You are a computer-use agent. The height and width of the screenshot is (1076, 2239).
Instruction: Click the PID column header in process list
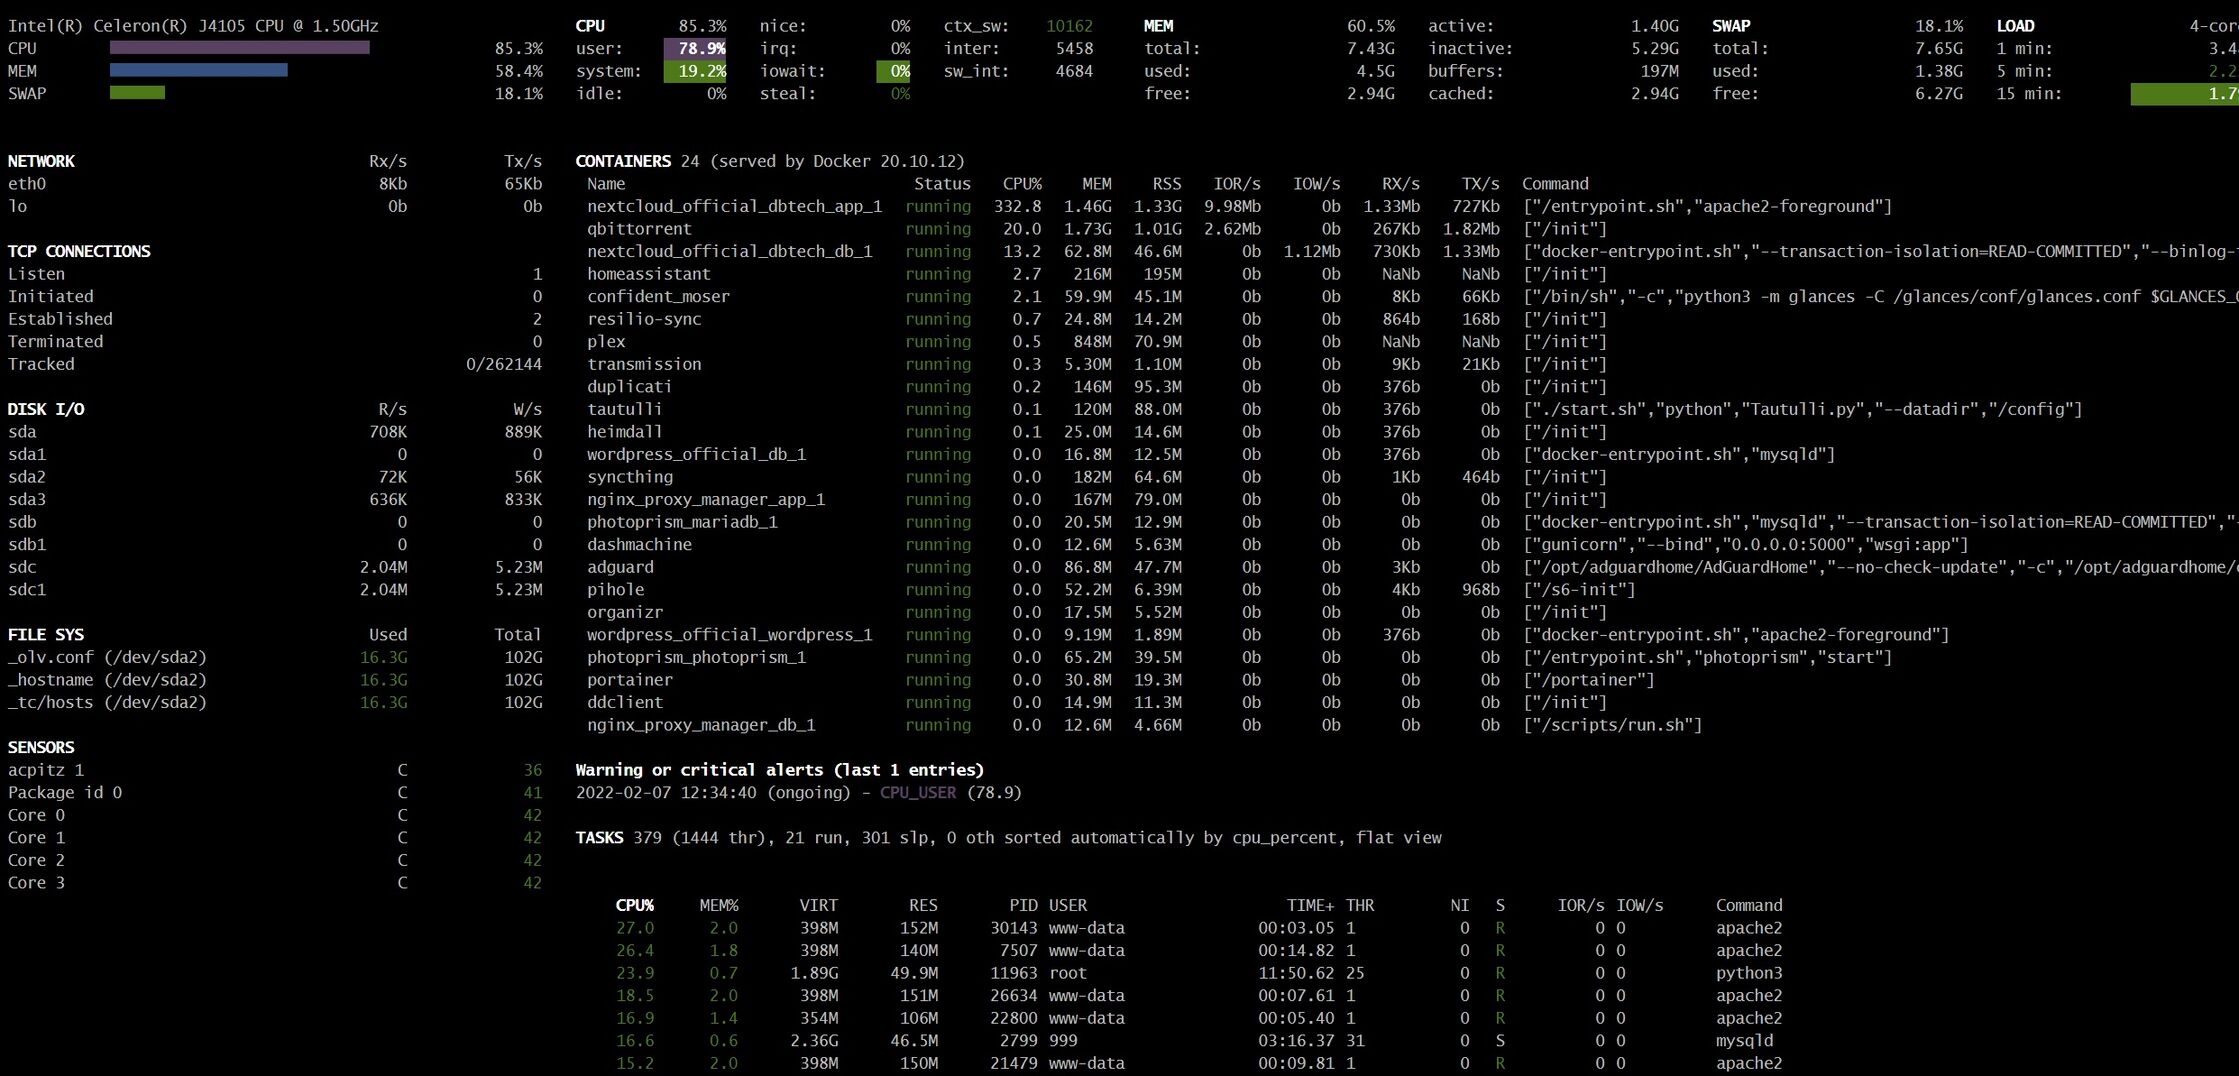[x=1024, y=905]
